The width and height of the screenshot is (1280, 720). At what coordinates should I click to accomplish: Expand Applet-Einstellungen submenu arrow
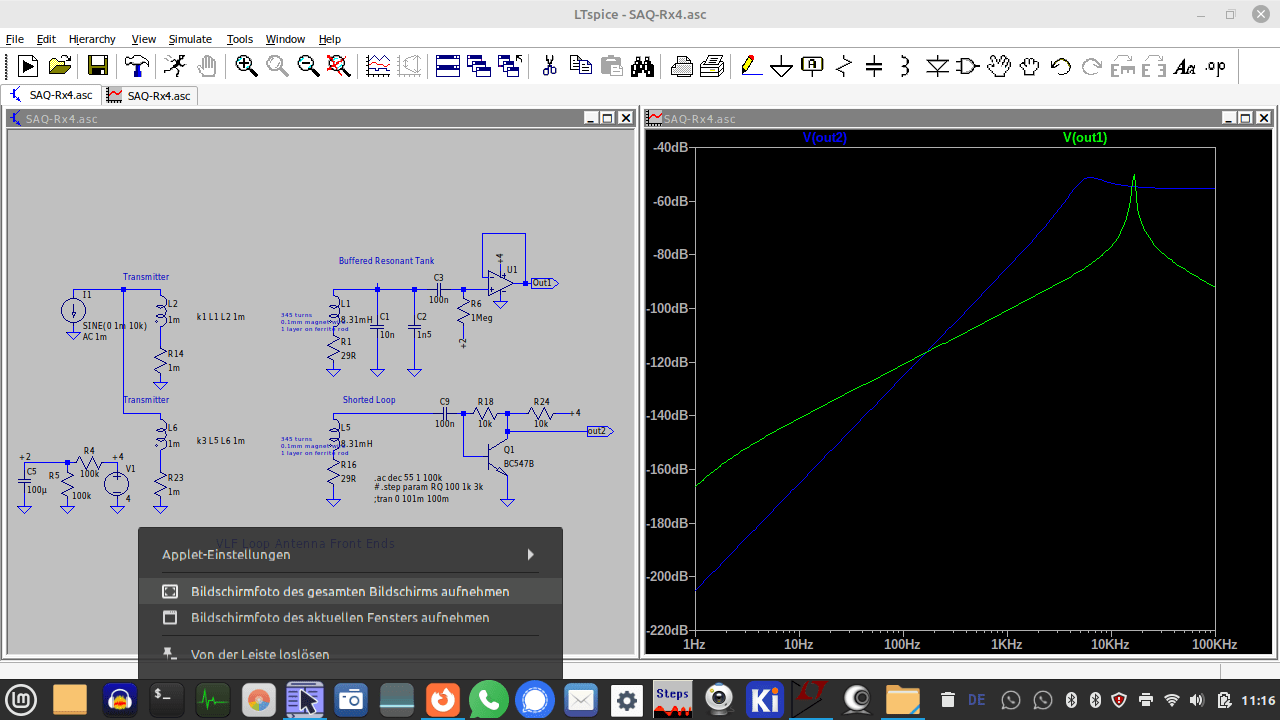pyautogui.click(x=531, y=554)
